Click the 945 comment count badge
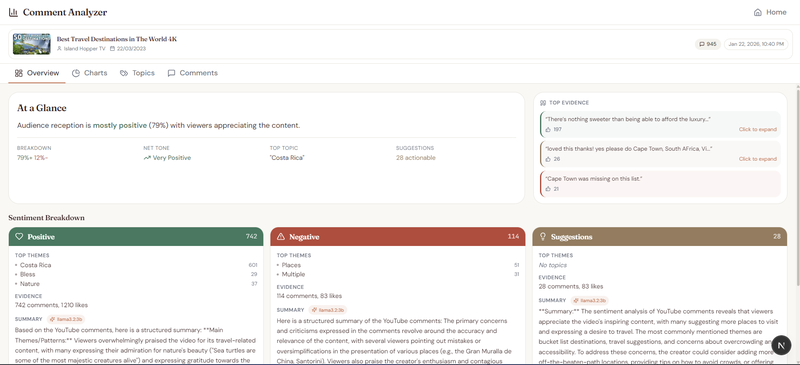The height and width of the screenshot is (365, 800). (x=708, y=44)
